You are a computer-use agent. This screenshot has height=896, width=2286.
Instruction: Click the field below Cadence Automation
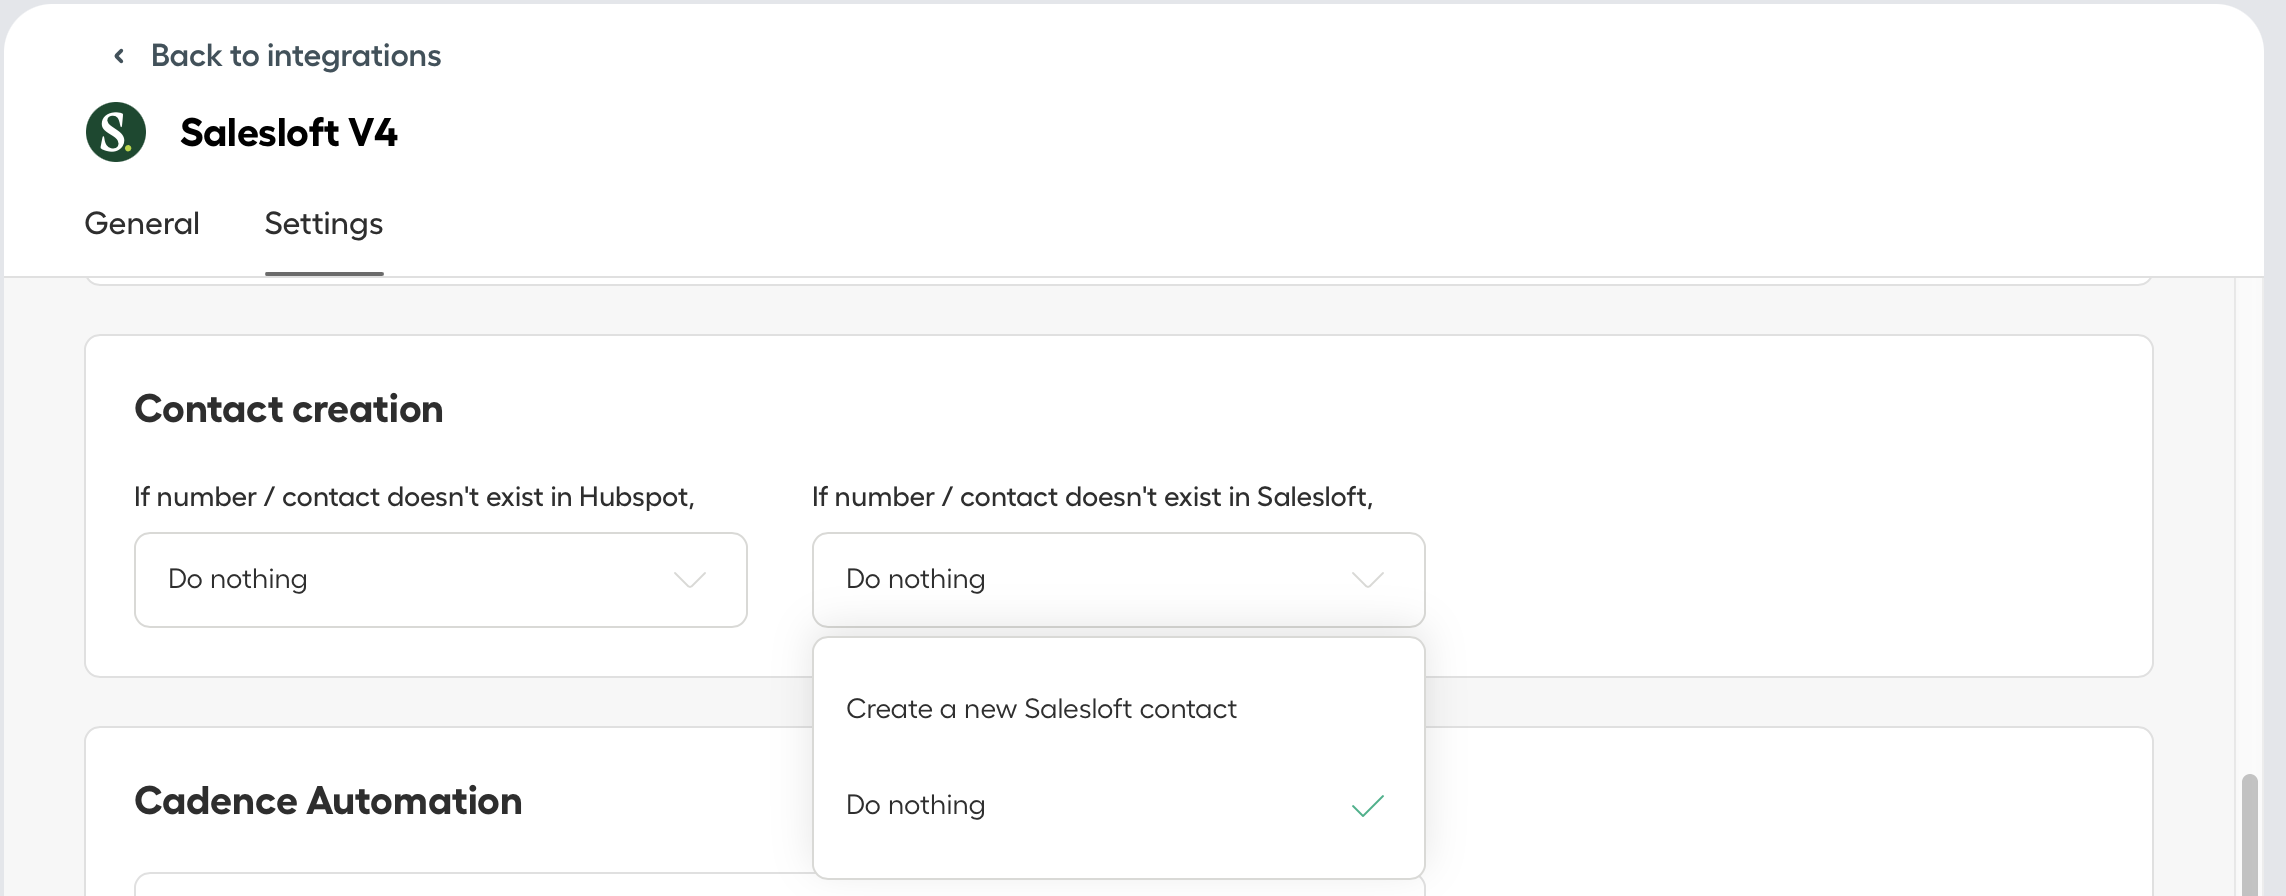tap(475, 885)
